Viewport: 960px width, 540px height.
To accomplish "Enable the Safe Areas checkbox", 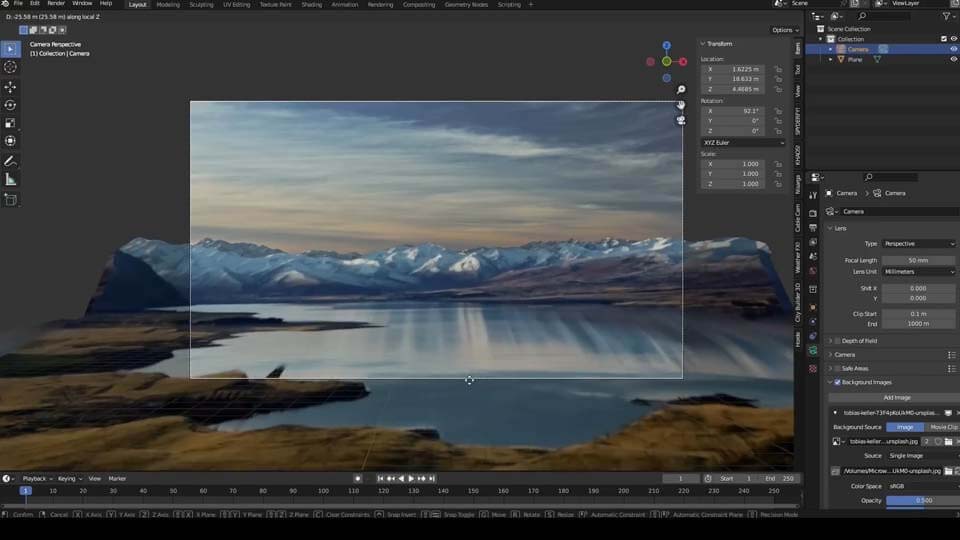I will [x=837, y=369].
